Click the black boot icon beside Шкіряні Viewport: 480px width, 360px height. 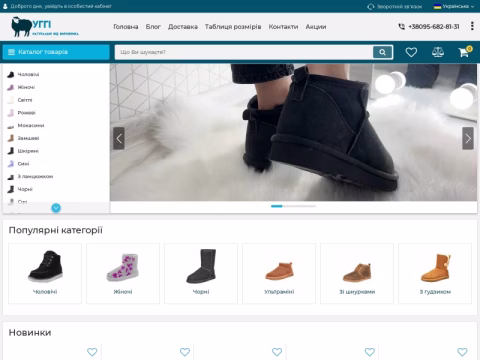point(11,151)
